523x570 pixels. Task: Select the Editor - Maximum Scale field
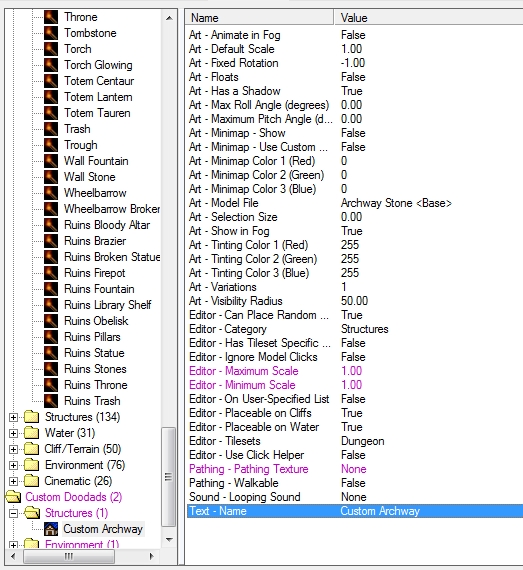click(x=355, y=371)
